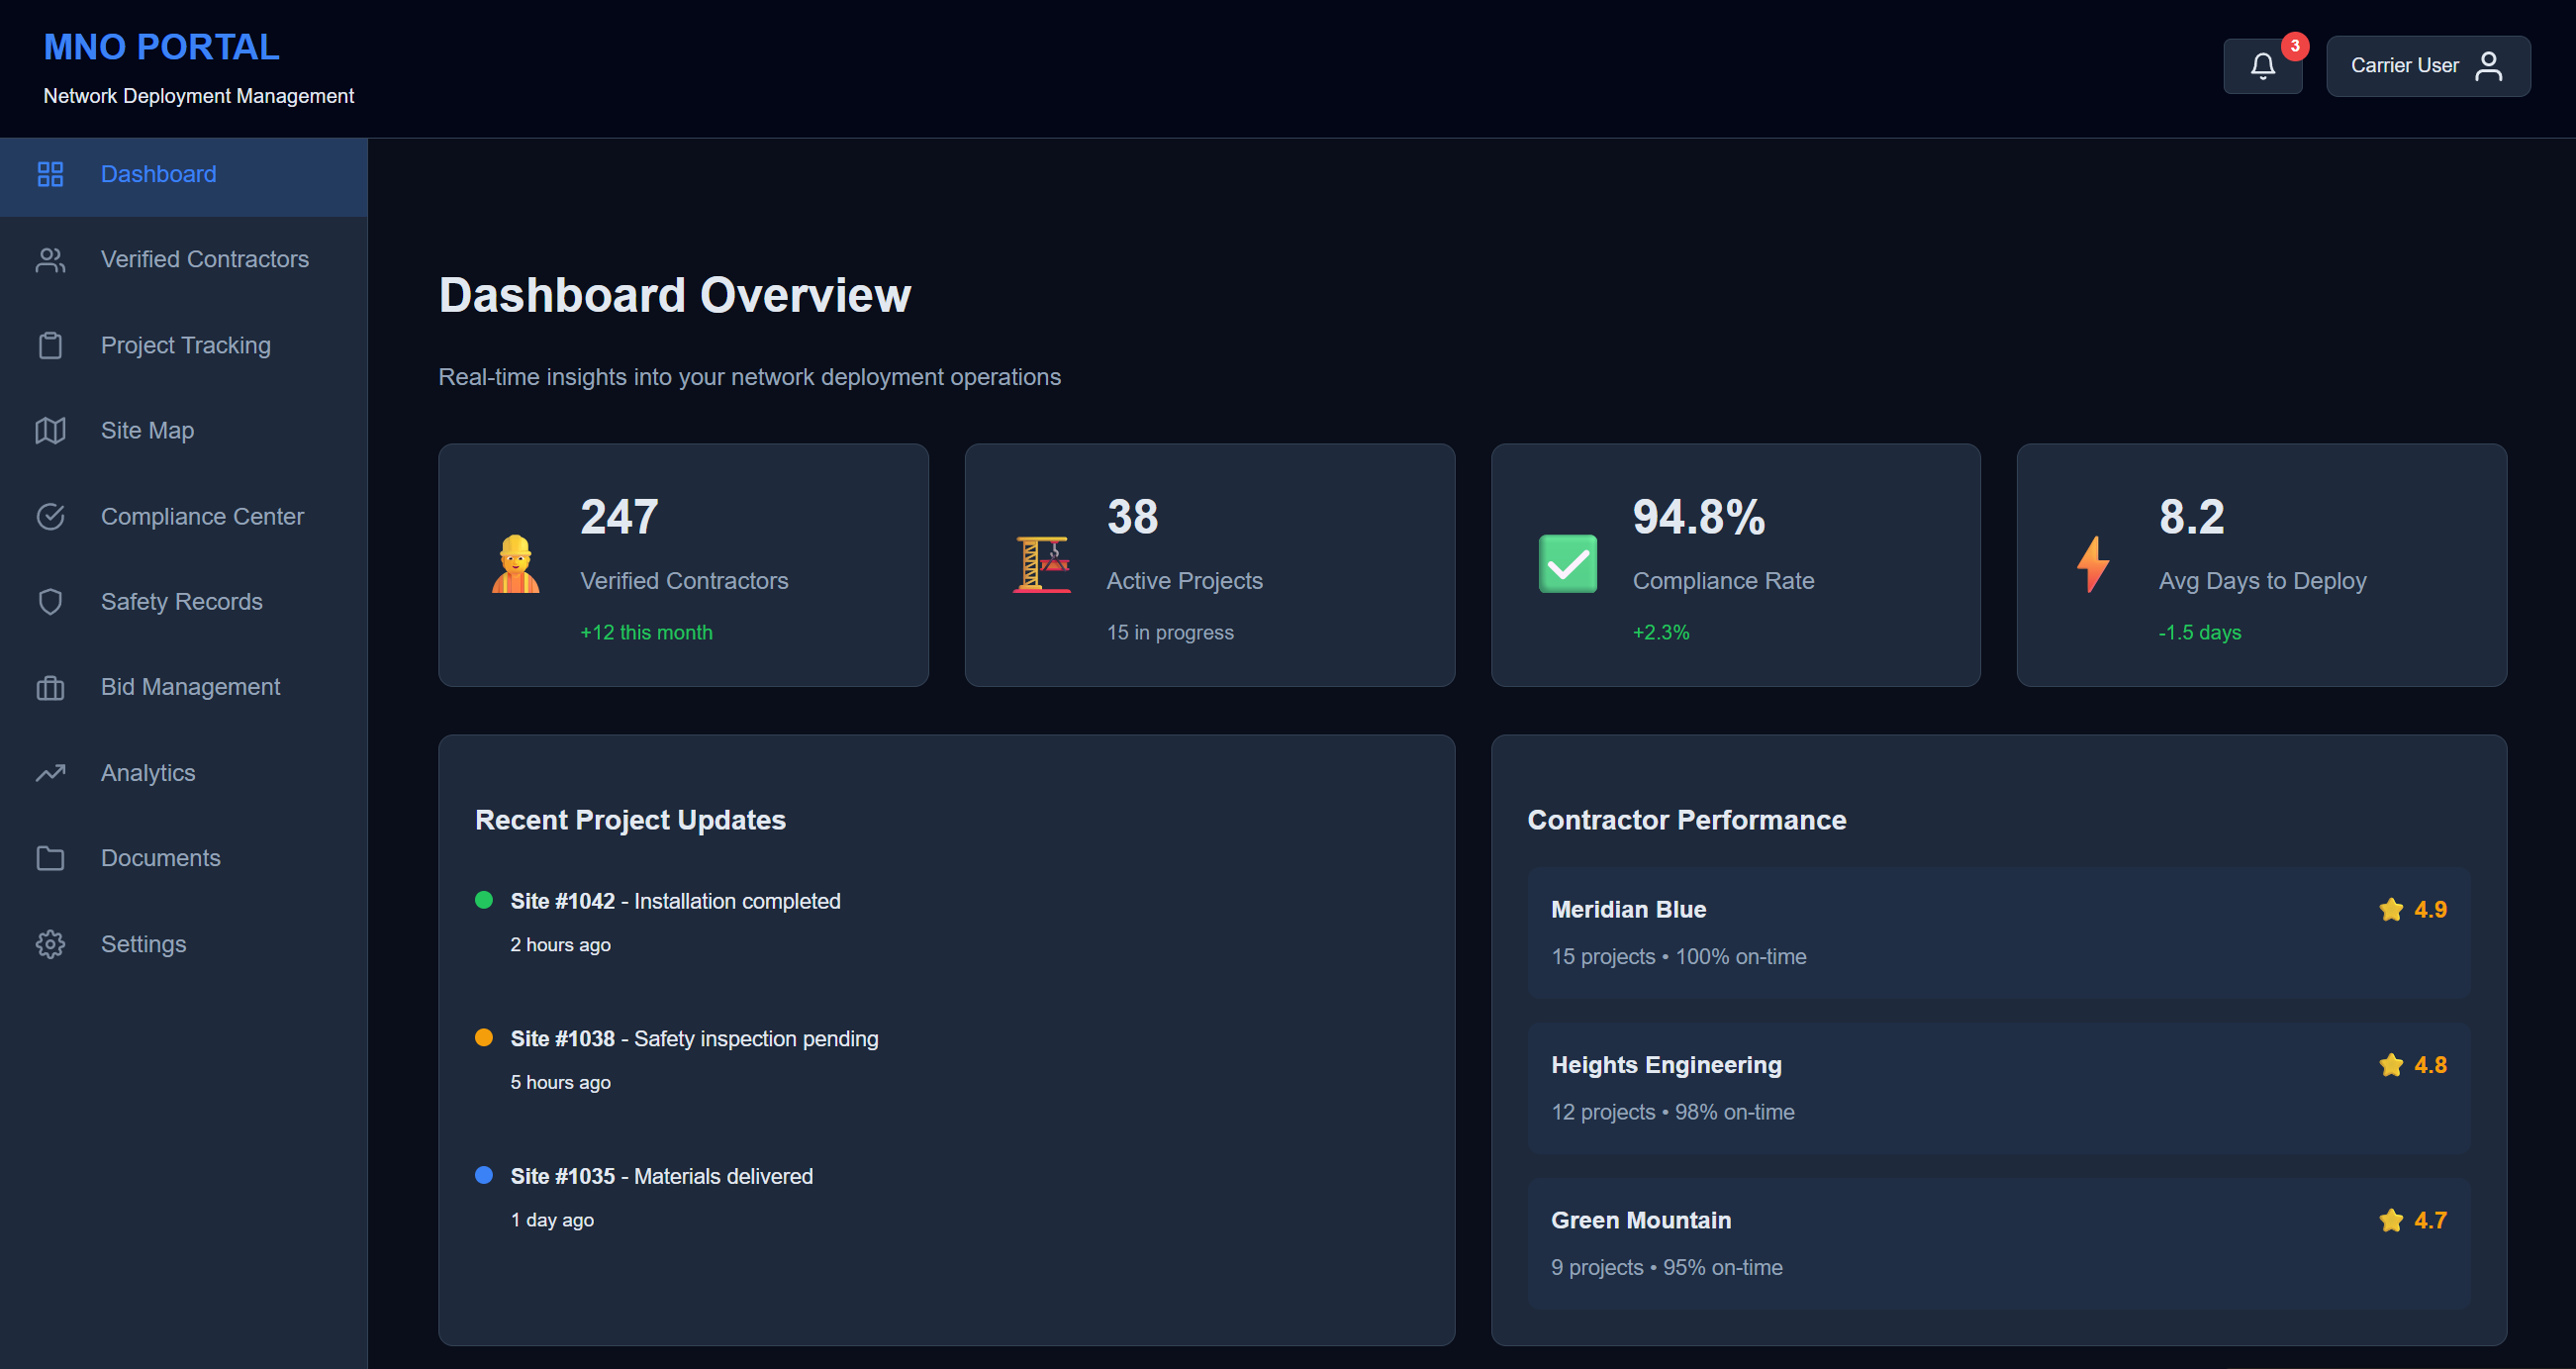Click the Project Tracking clipboard icon
Image resolution: width=2576 pixels, height=1369 pixels.
point(50,345)
